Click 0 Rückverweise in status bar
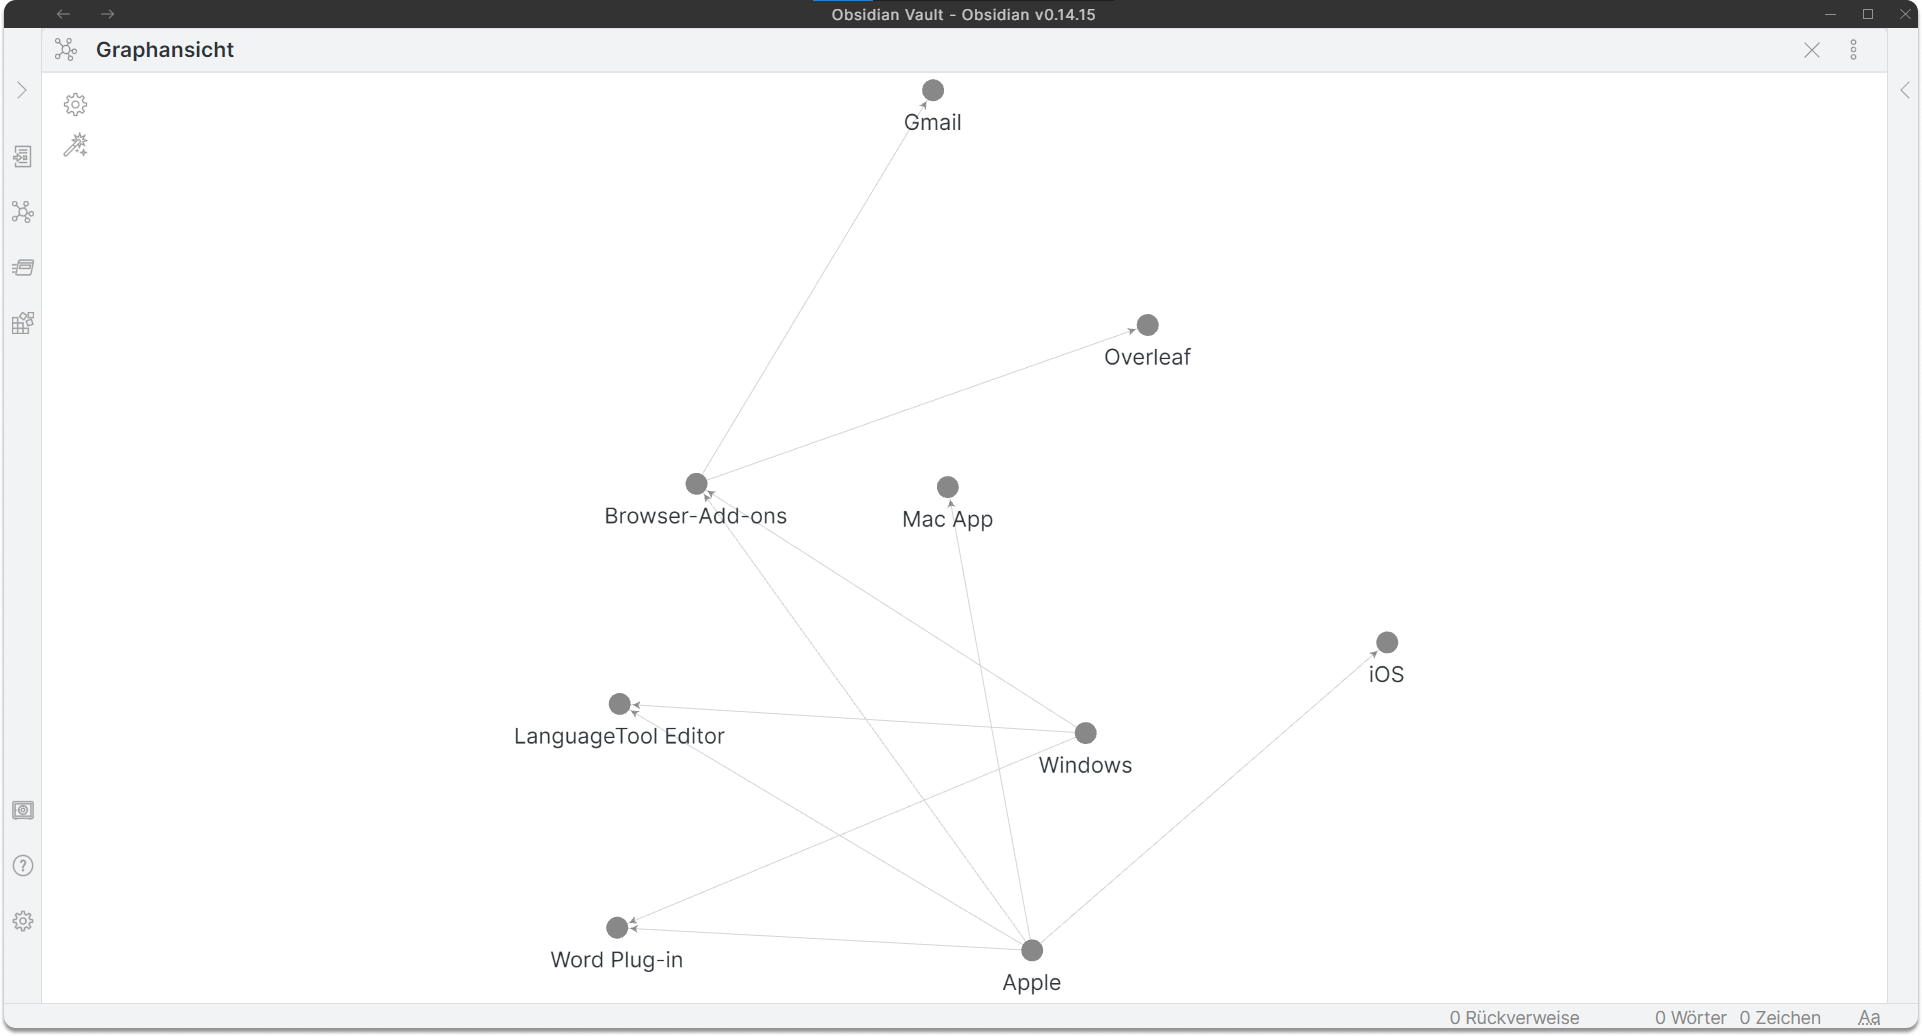Image resolution: width=1922 pixels, height=1036 pixels. pyautogui.click(x=1515, y=1018)
